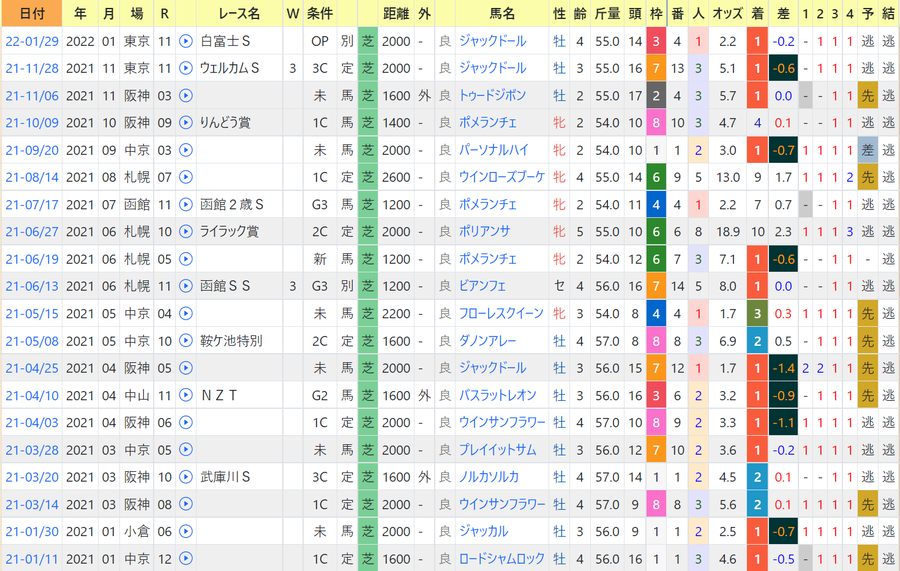Click play icon in the 21-04/03 row
900x571 pixels.
click(185, 422)
